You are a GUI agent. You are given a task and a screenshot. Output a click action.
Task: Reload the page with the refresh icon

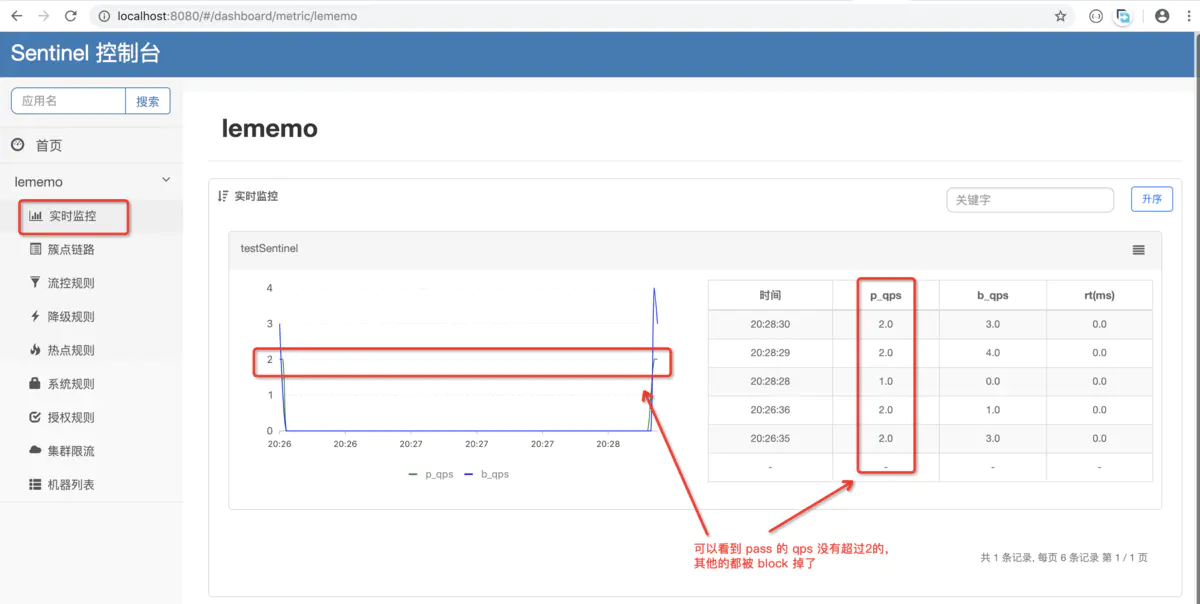coord(70,16)
